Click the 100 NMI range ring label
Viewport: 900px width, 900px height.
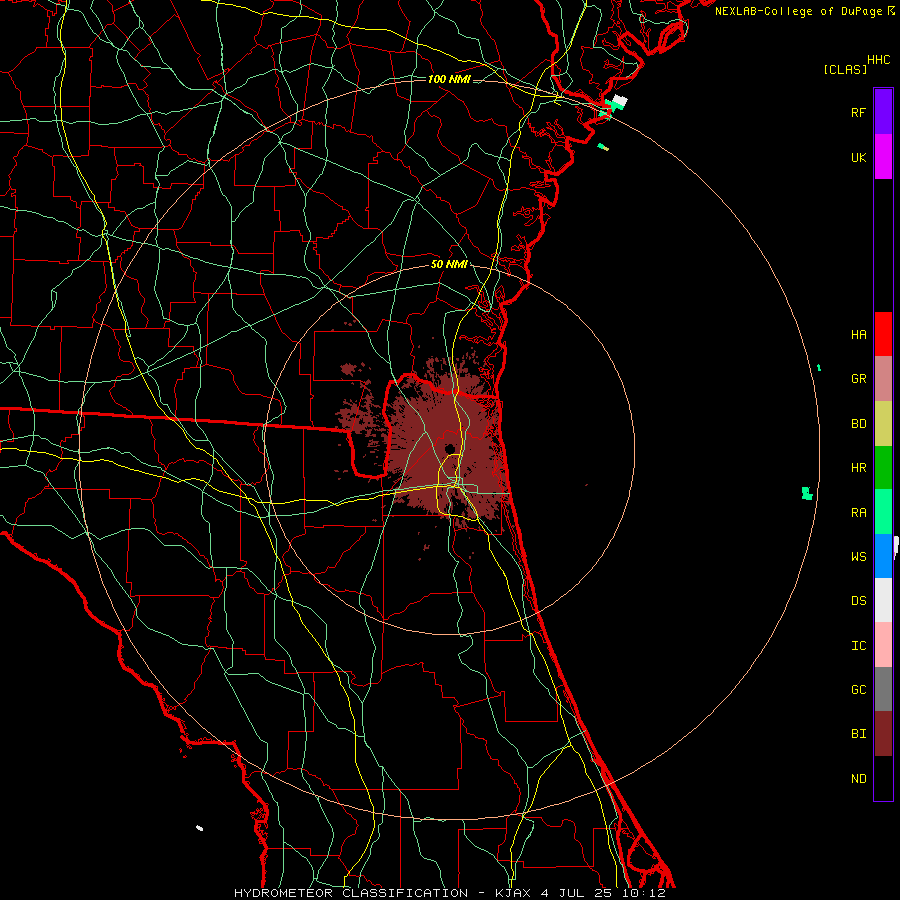449,79
